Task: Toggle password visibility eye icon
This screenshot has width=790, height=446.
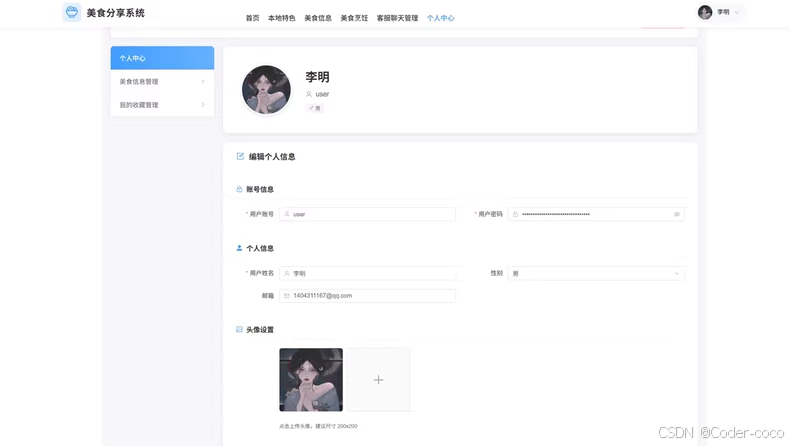Action: coord(676,214)
